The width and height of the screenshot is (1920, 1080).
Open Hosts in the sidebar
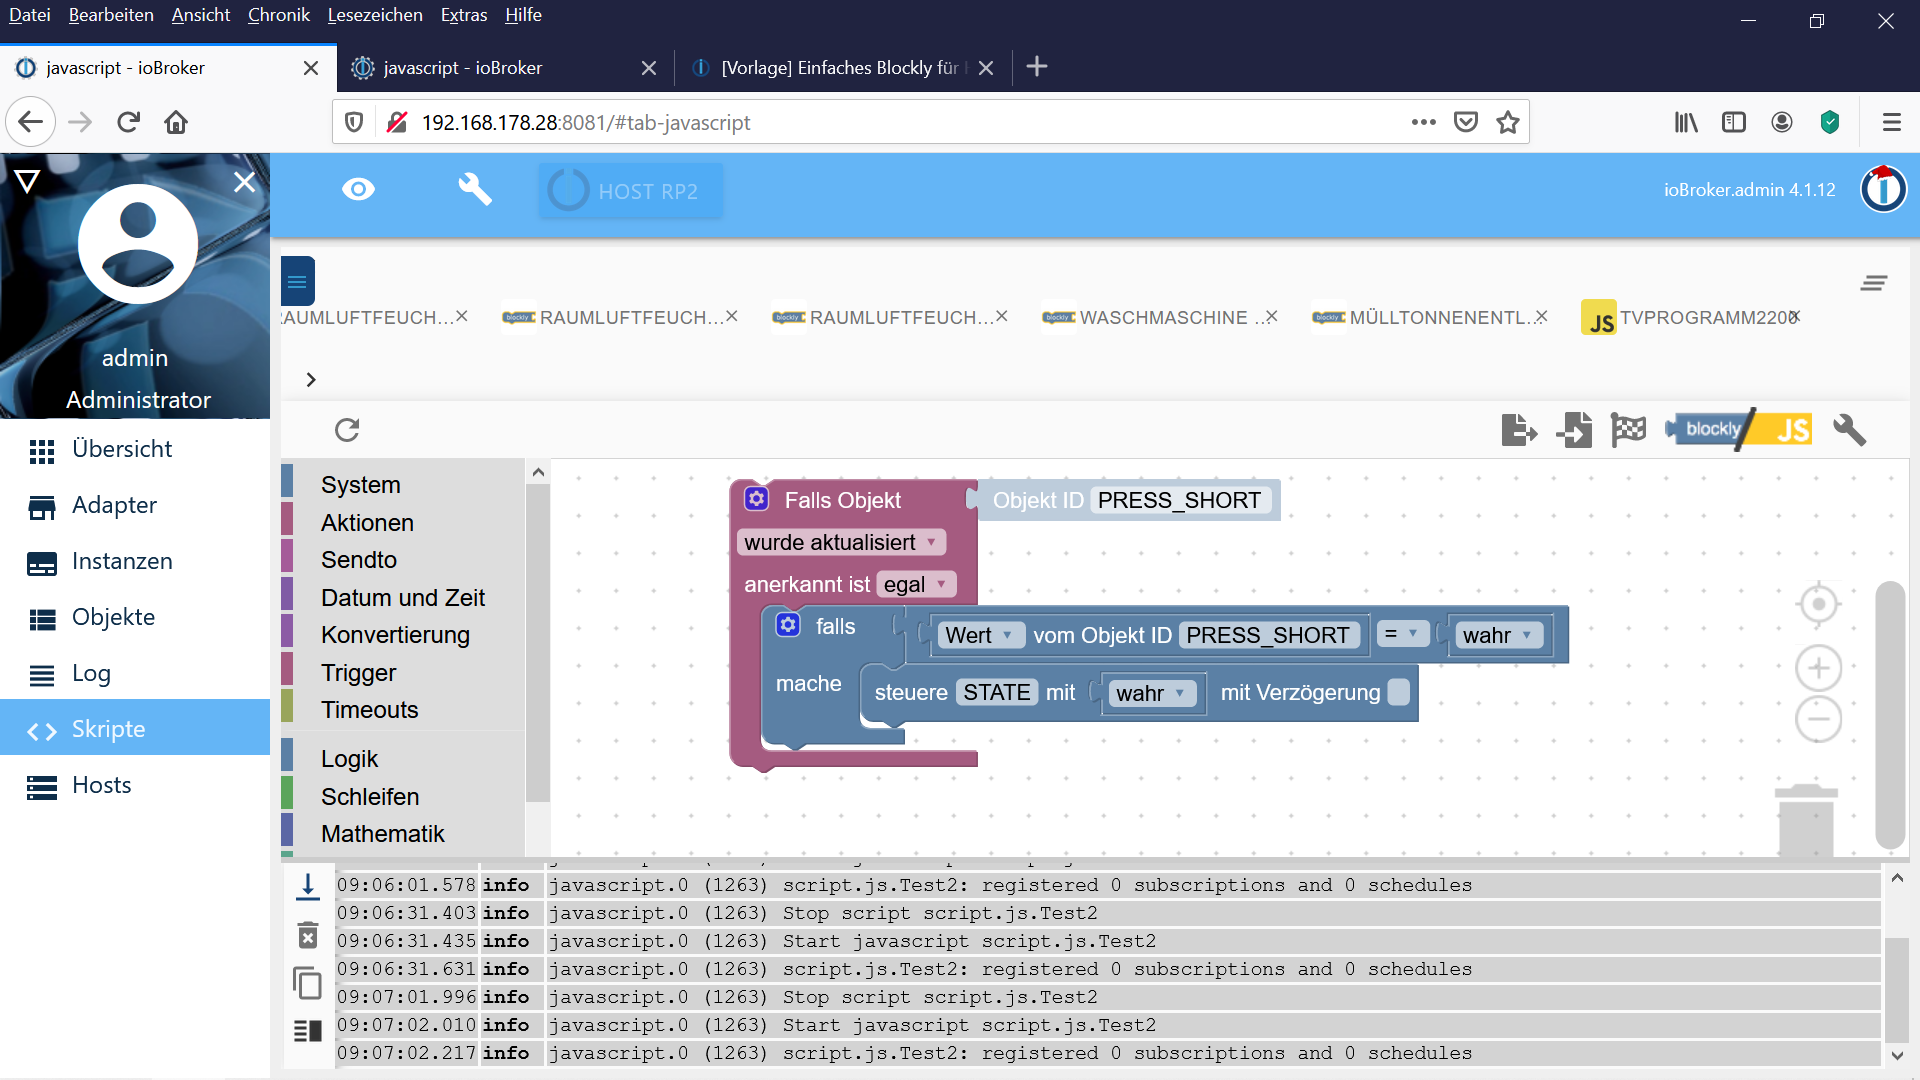click(x=135, y=786)
